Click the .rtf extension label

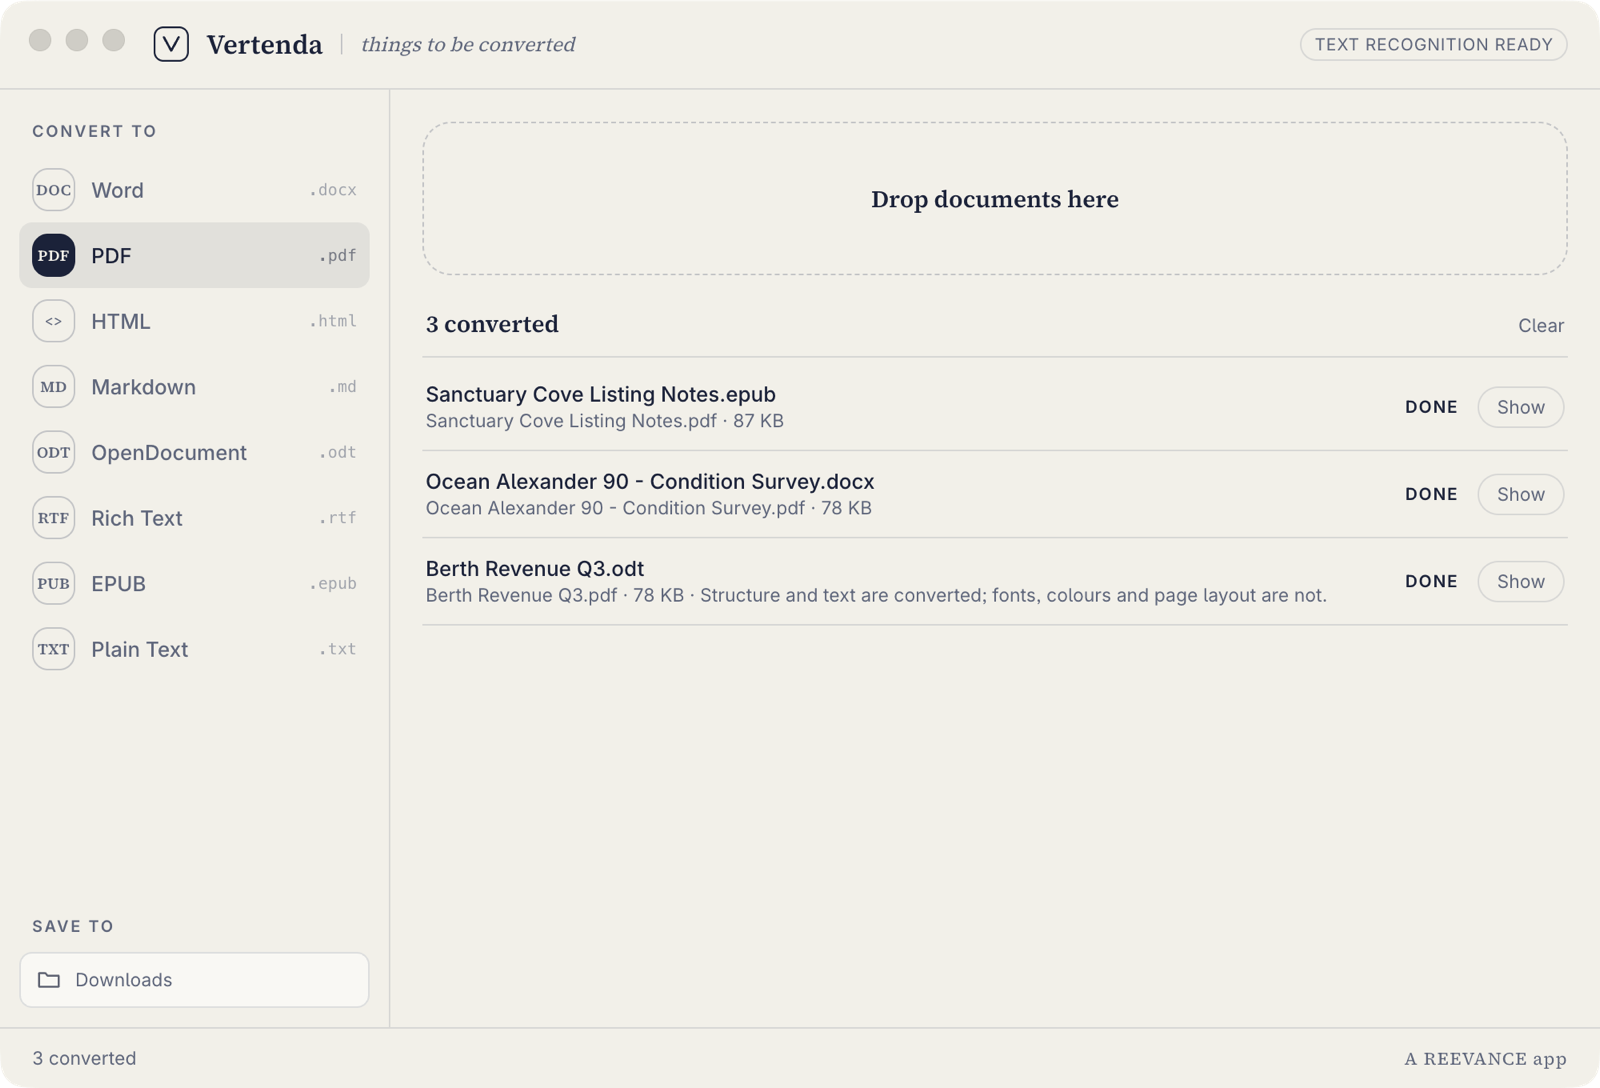point(338,518)
